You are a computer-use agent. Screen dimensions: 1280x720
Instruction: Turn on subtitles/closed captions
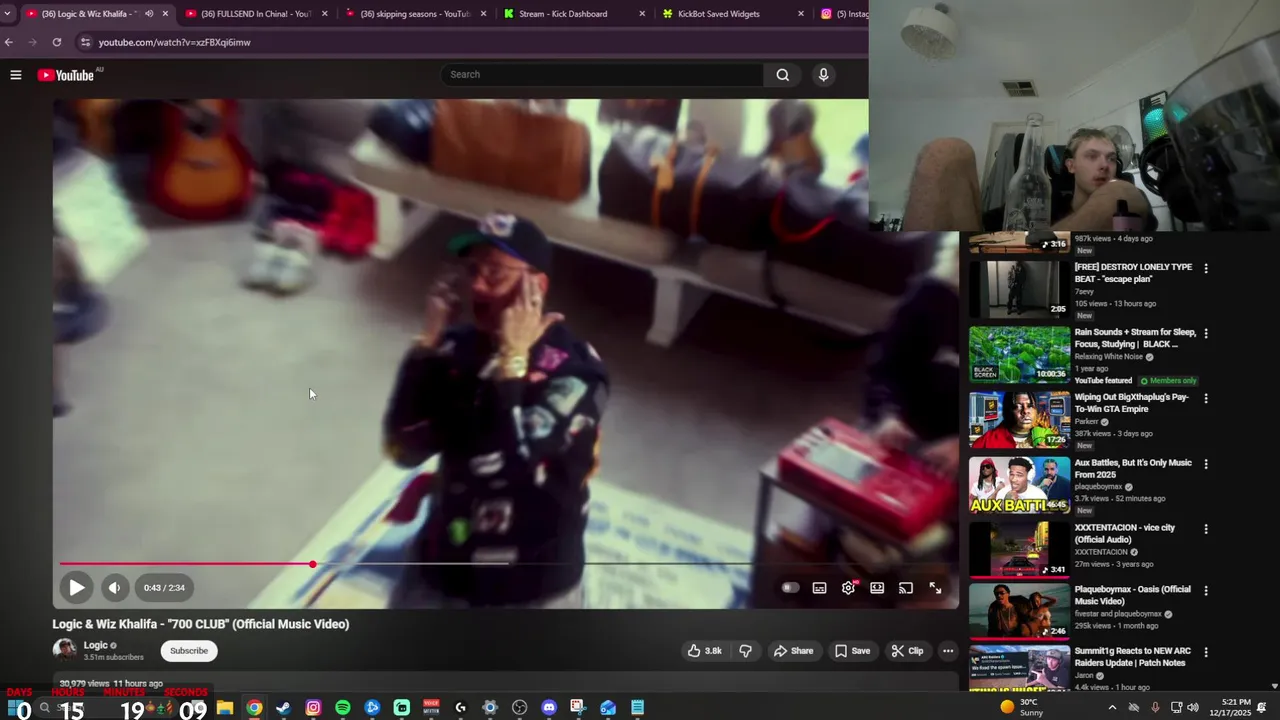coord(819,588)
